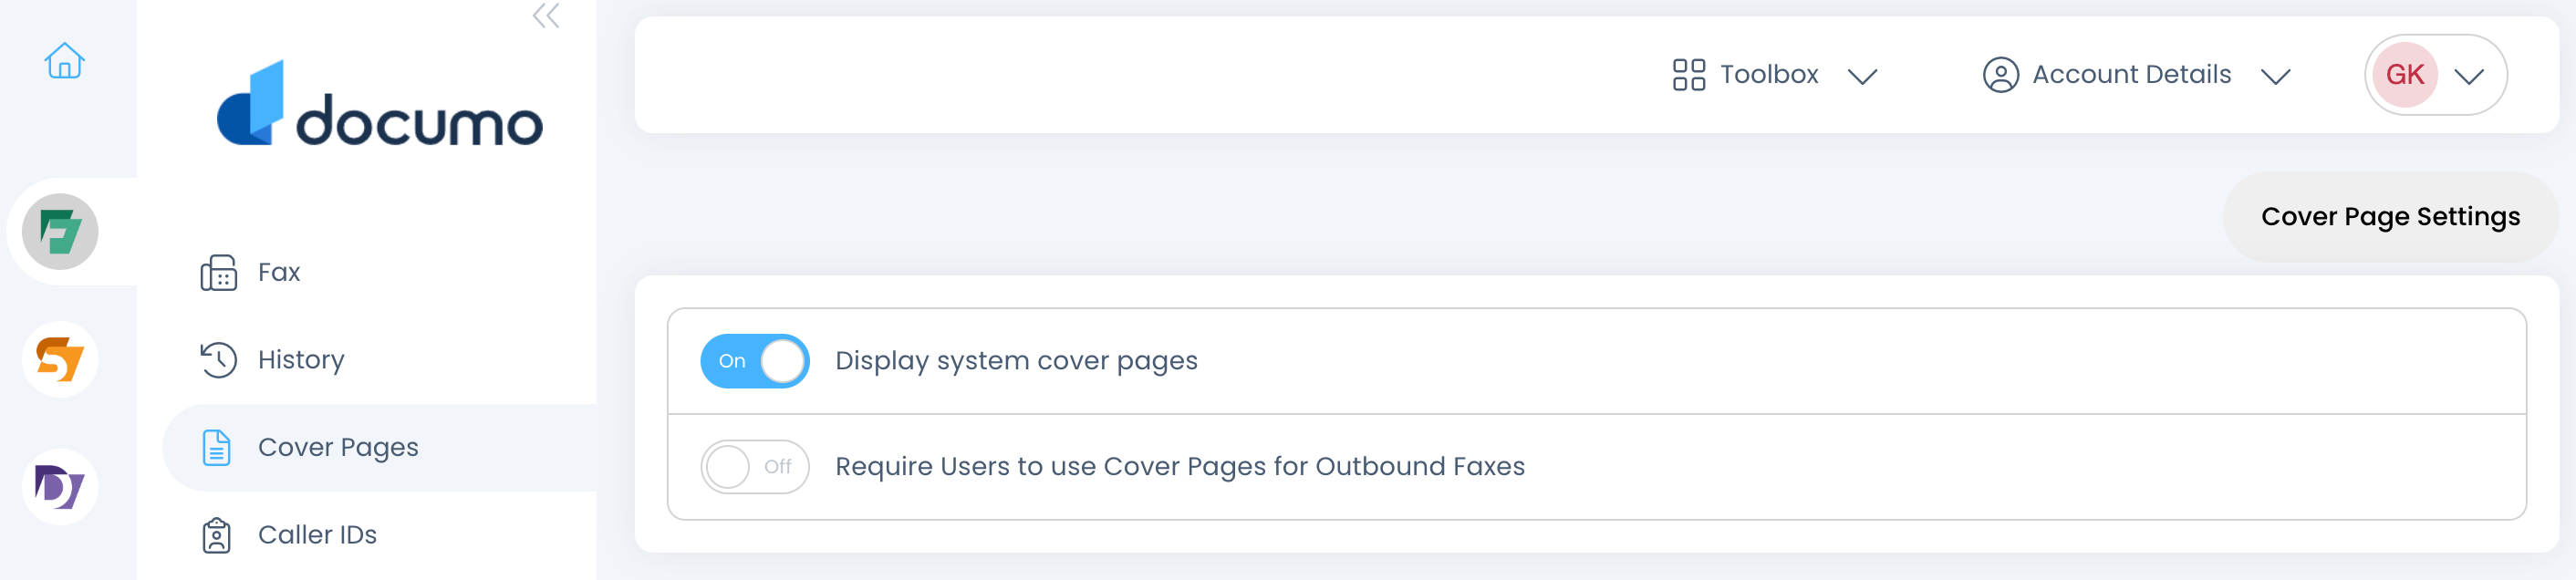Expand the Toolbox dropdown chevron
2576x580 pixels.
(1862, 77)
